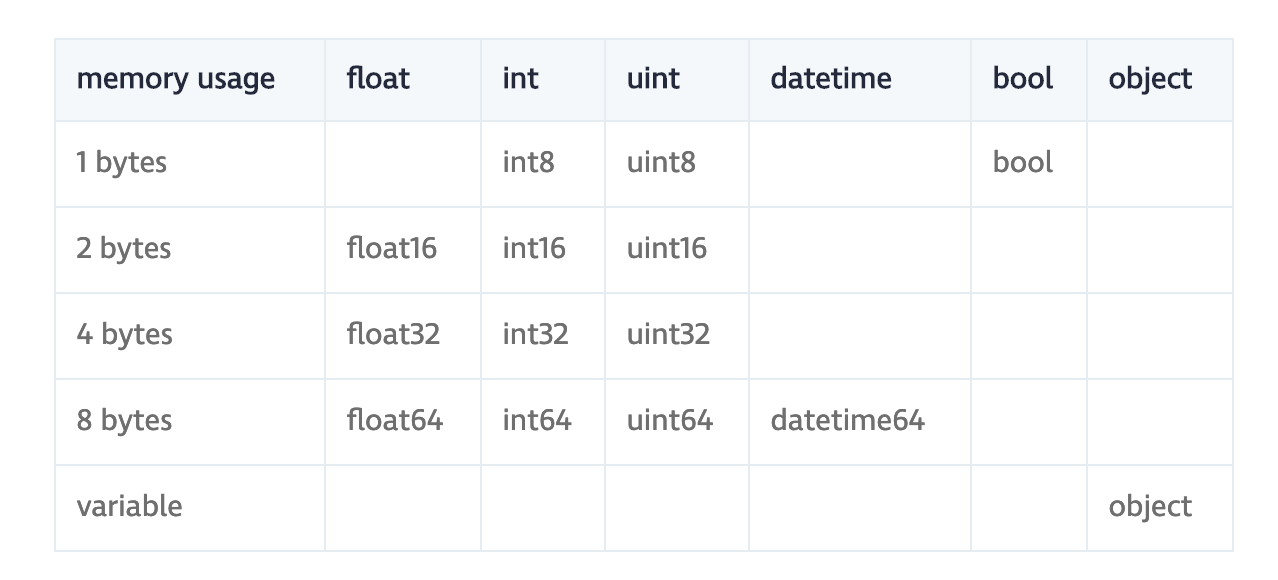Screen dimensions: 1278x580
Task: Click the "uint32" table cell
Action: (x=668, y=335)
